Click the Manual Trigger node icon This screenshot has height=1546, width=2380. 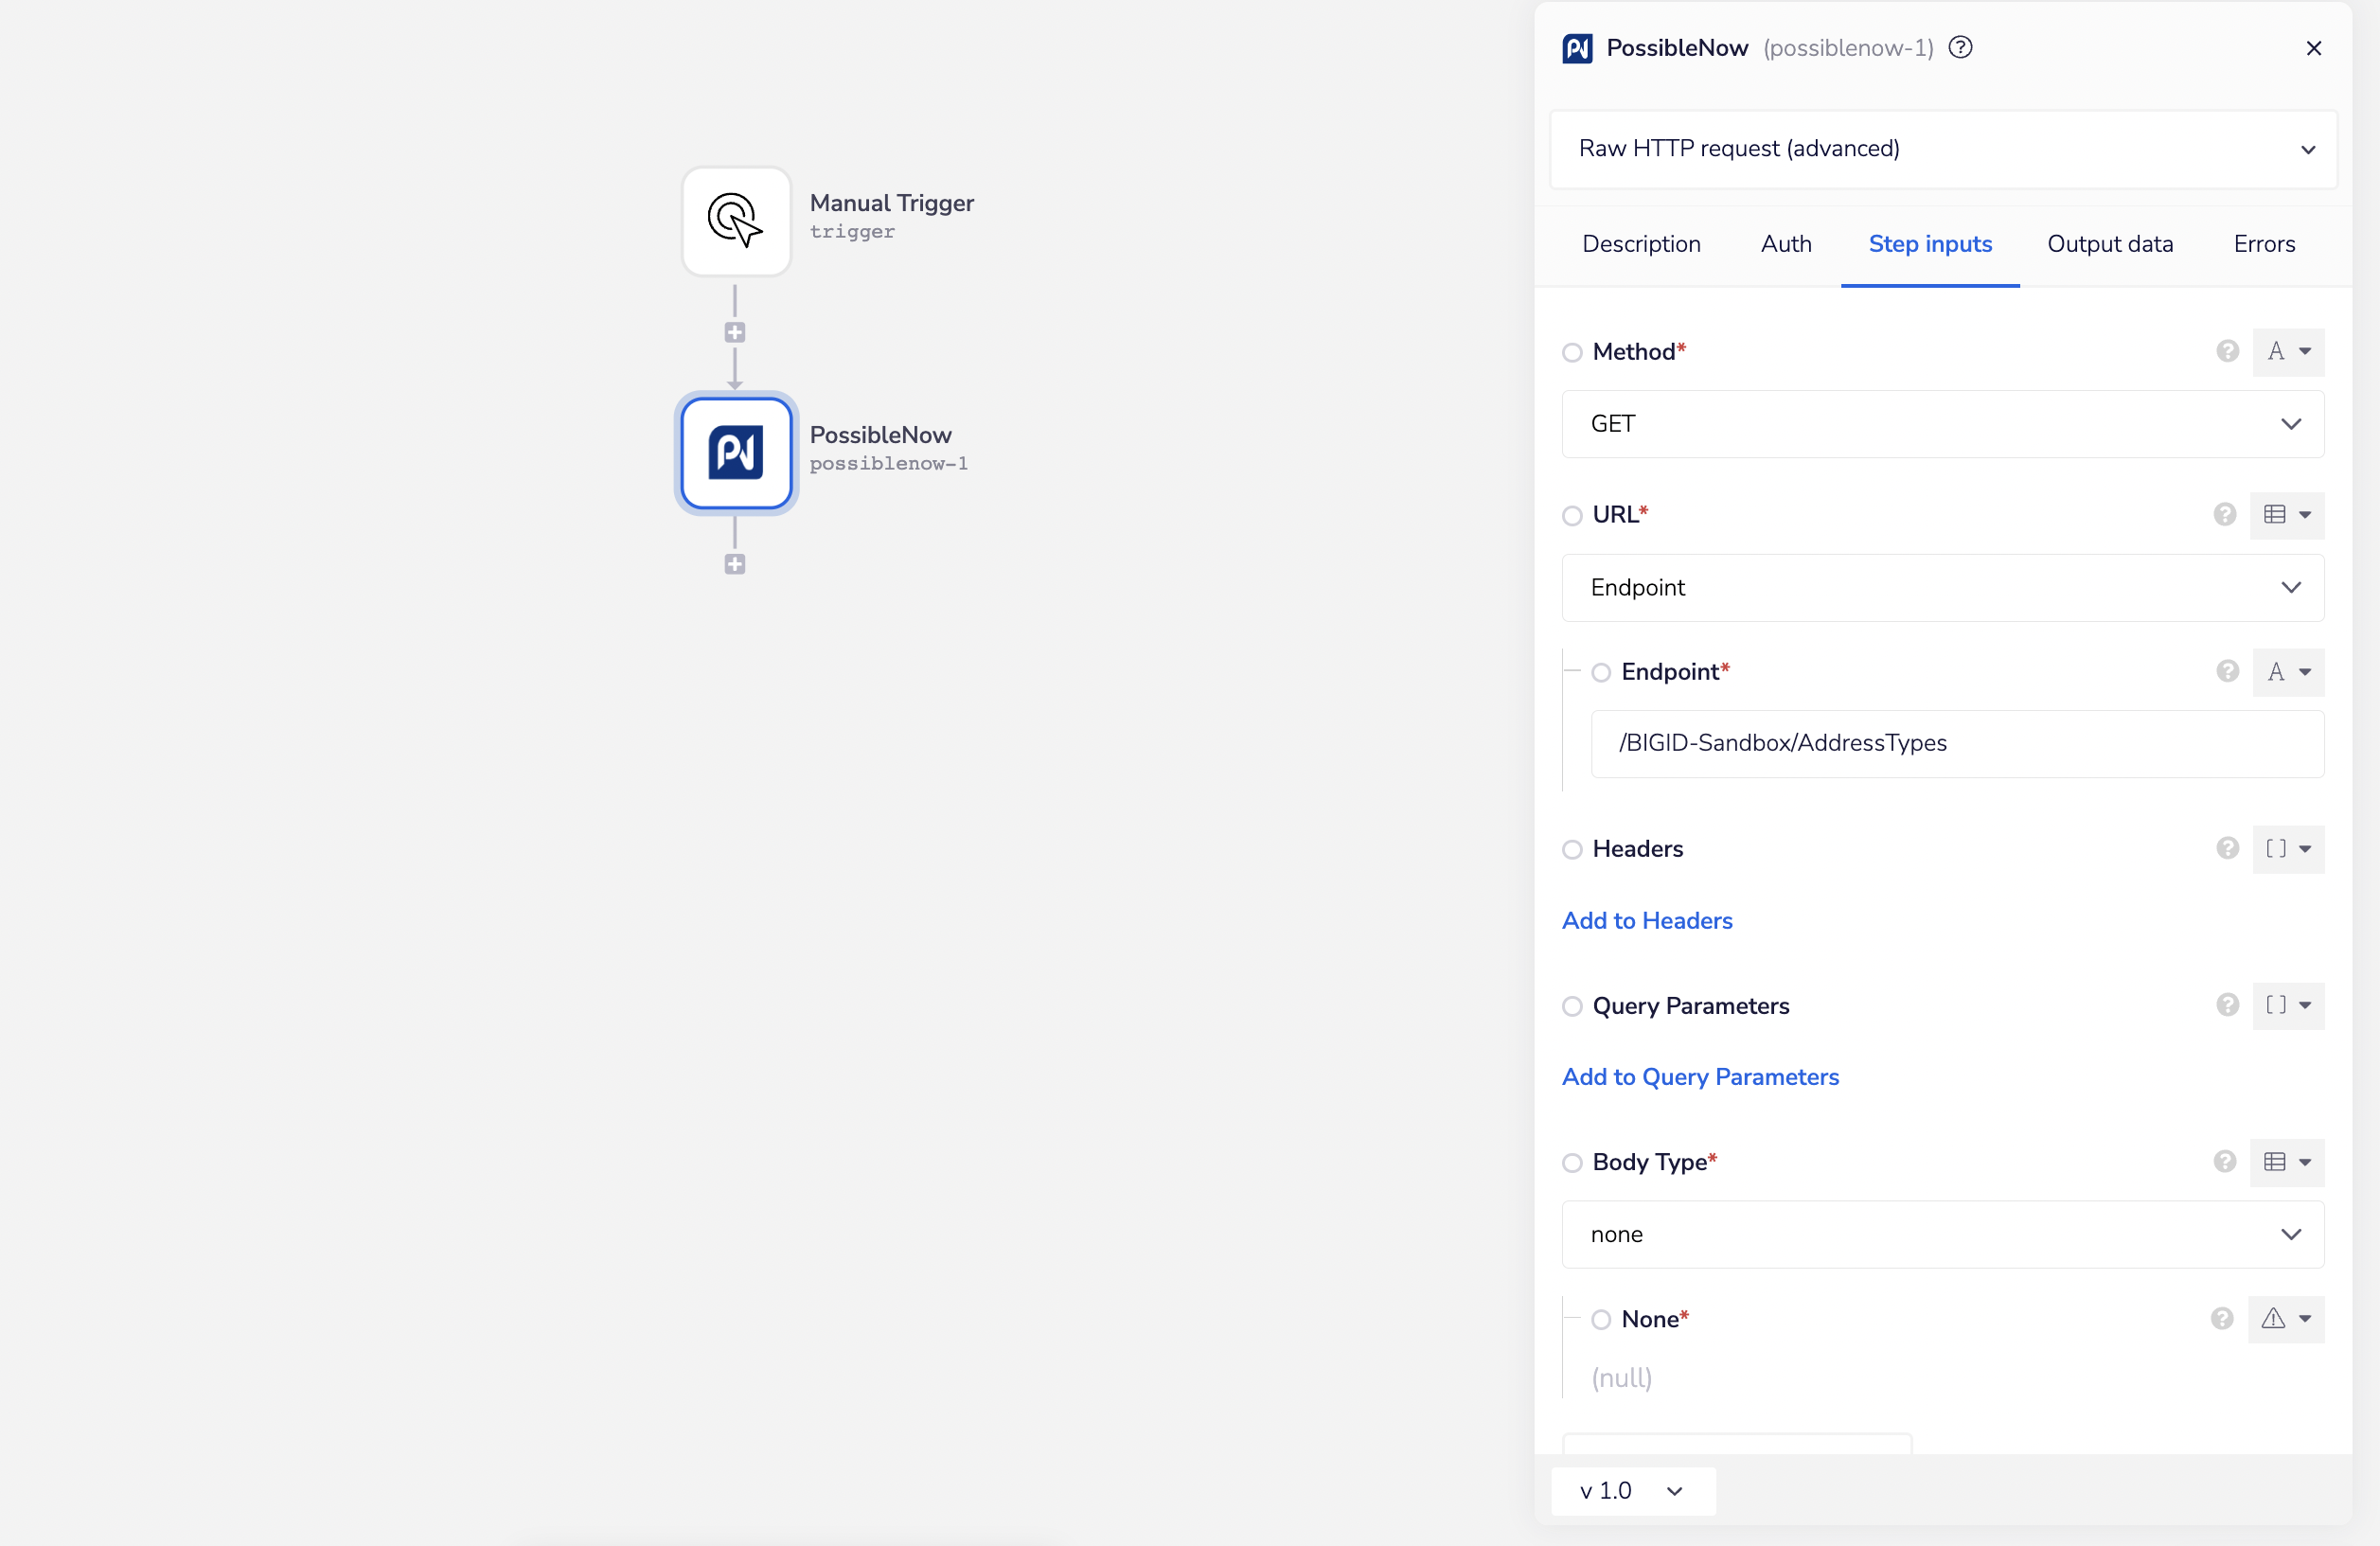point(736,221)
